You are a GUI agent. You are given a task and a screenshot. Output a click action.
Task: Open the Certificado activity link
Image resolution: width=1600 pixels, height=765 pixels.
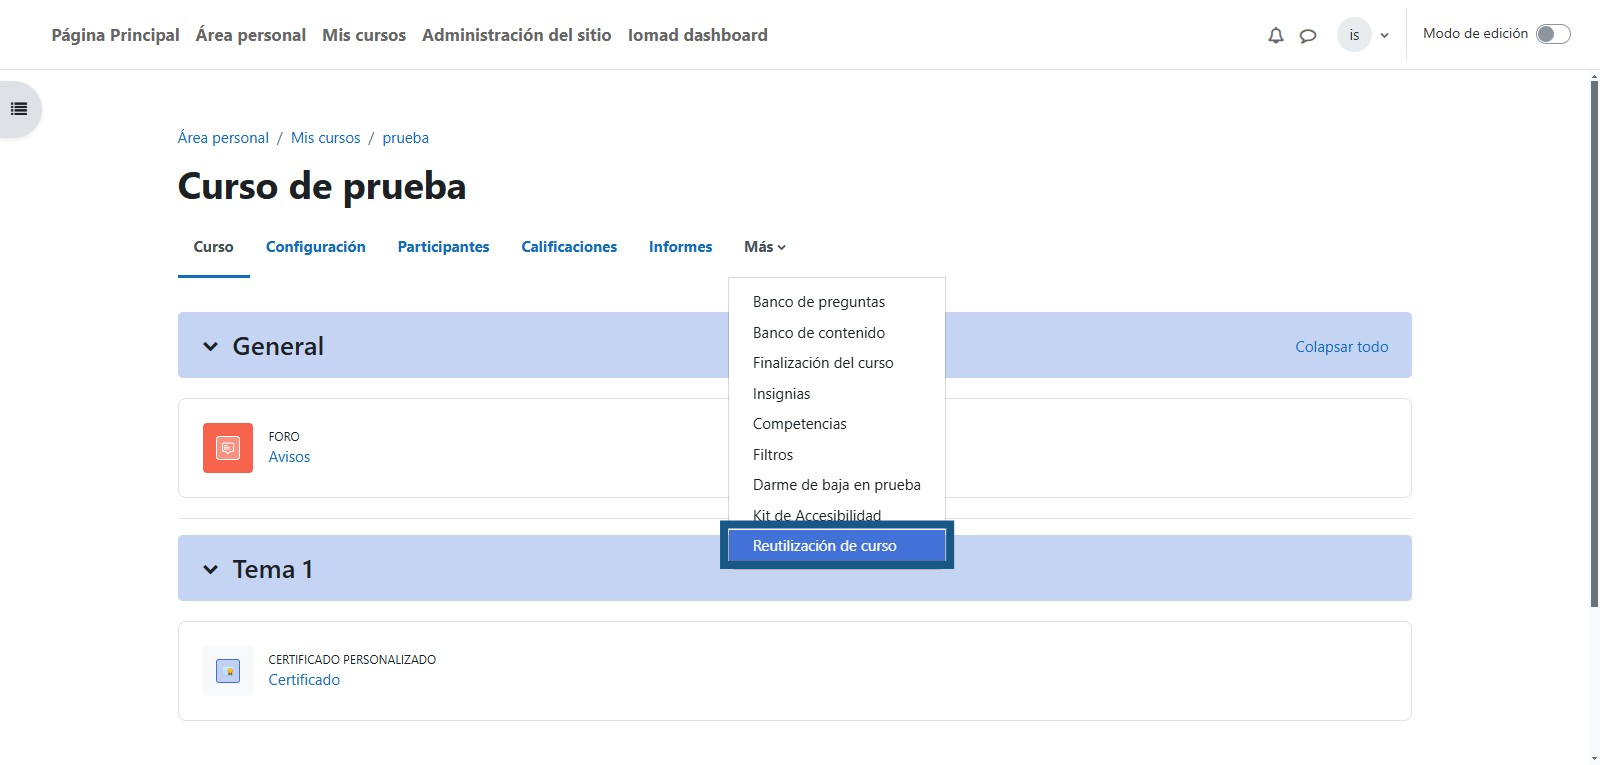pyautogui.click(x=304, y=680)
